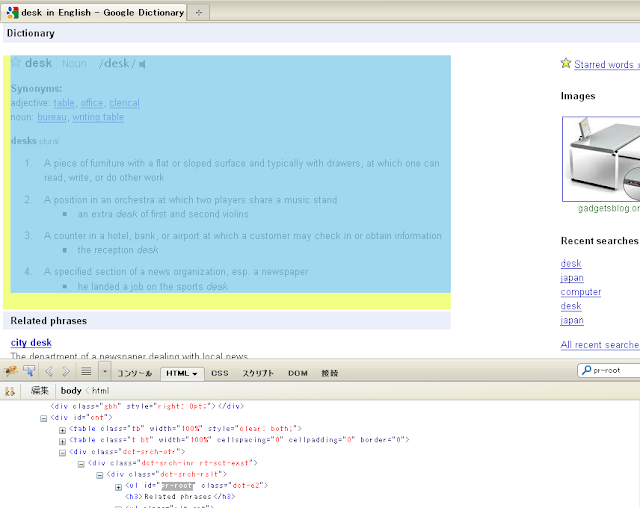The height and width of the screenshot is (508, 640).
Task: Click search magnifier icon in Firebug
Action: (586, 370)
